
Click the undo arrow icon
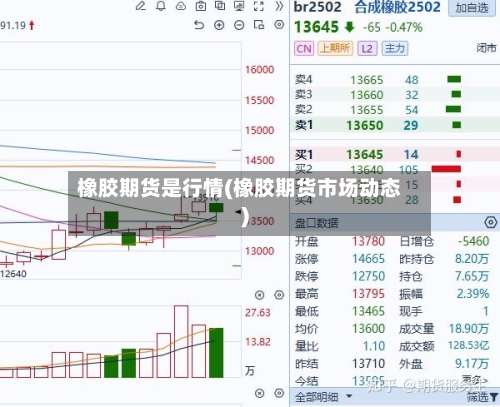coord(199,25)
